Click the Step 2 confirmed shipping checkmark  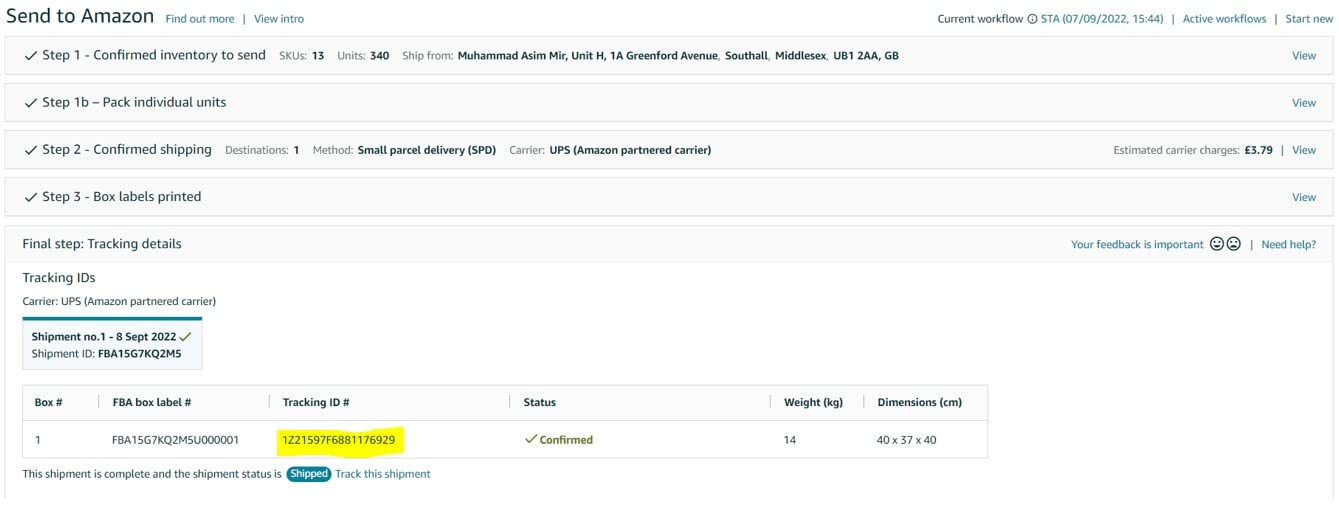pyautogui.click(x=31, y=150)
